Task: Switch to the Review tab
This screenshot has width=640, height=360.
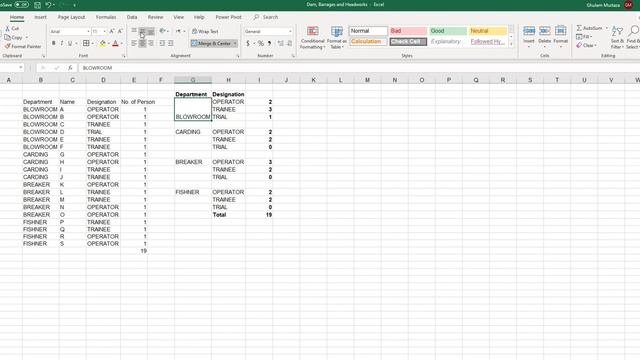Action: coord(155,17)
